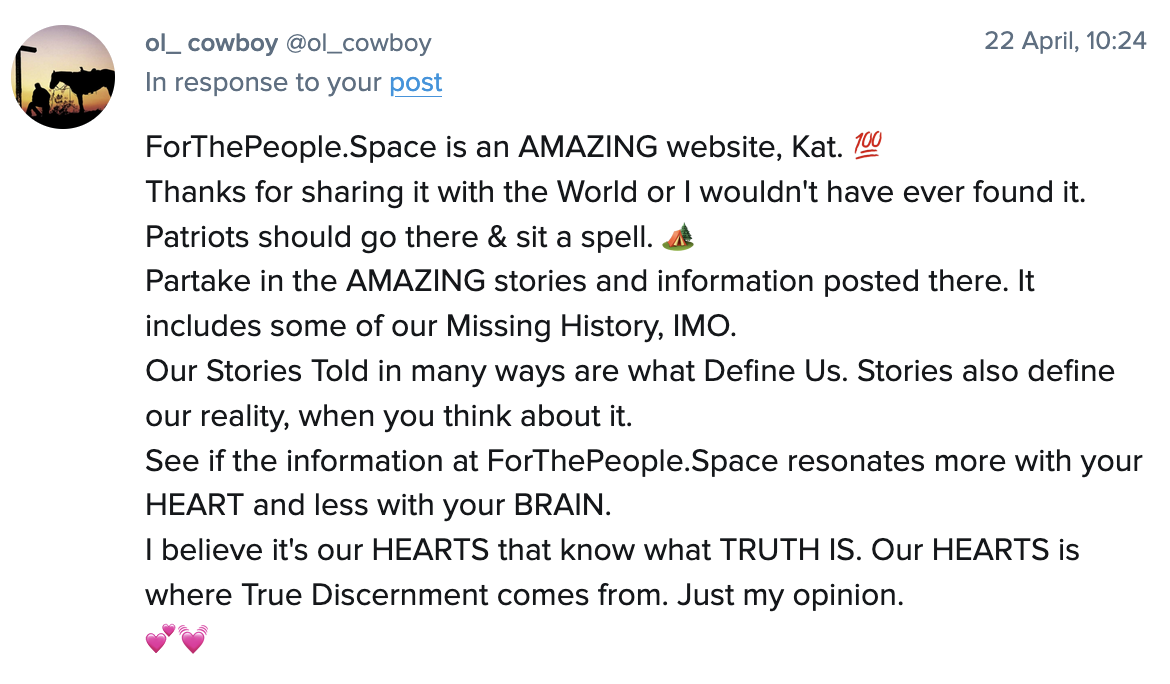The width and height of the screenshot is (1170, 684).
Task: Click the 22 April, 10:24 timestamp
Action: tap(1065, 41)
